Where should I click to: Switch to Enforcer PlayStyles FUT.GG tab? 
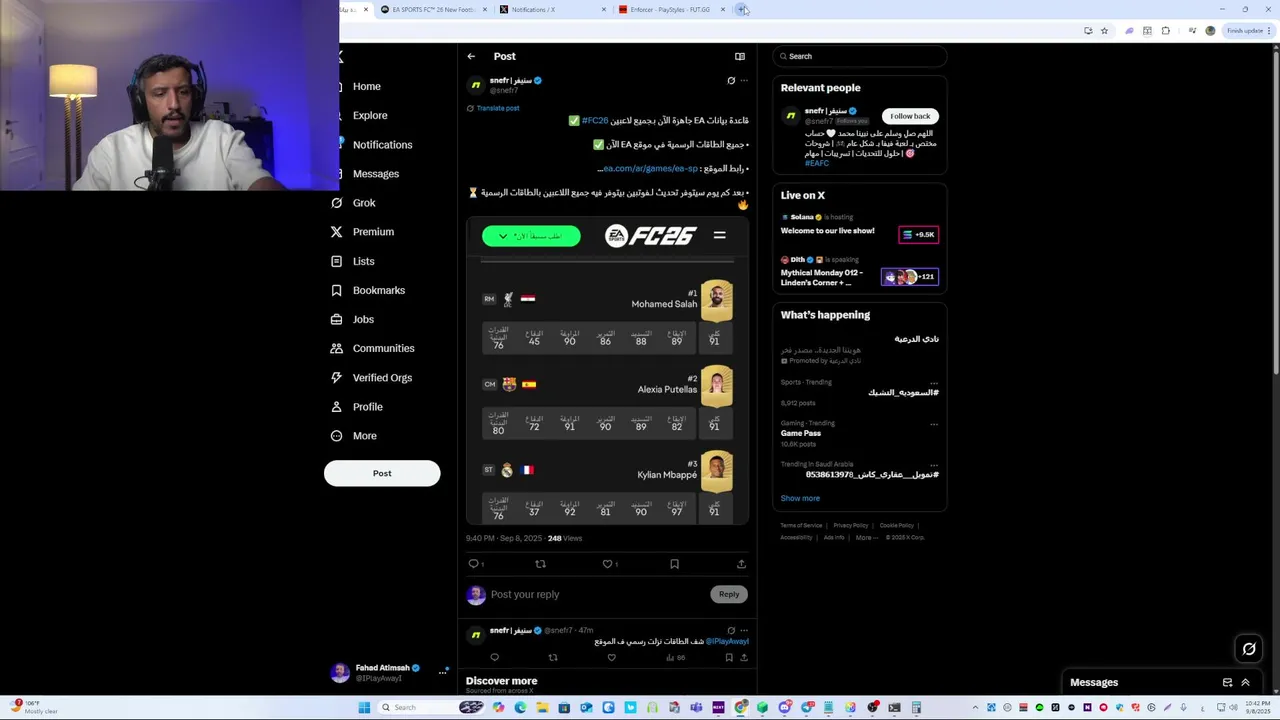[671, 10]
